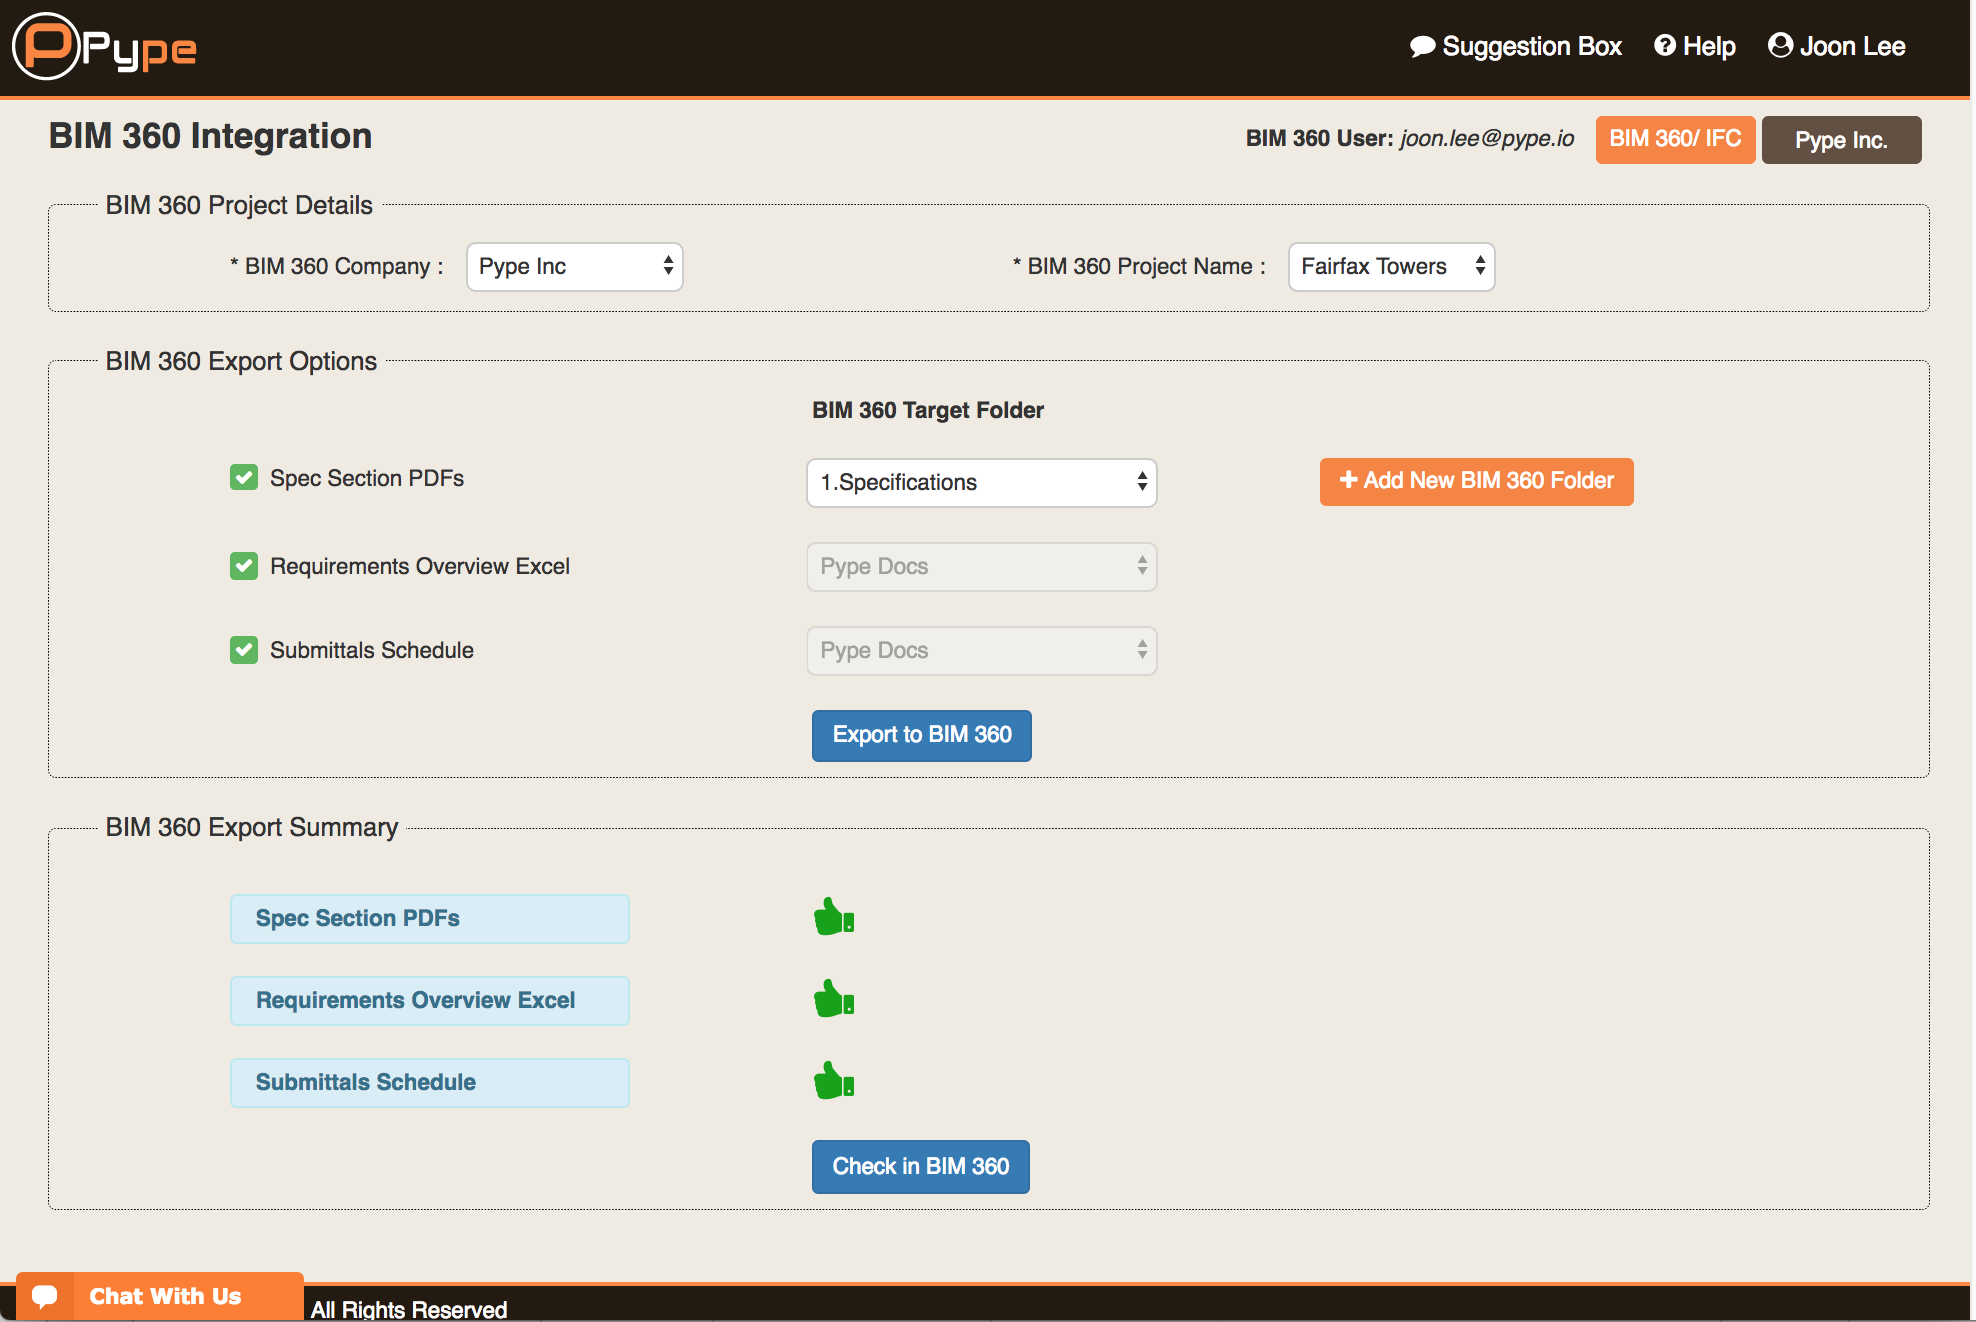Click the Pype logo icon
Viewport: 1976px width, 1322px height.
46,46
